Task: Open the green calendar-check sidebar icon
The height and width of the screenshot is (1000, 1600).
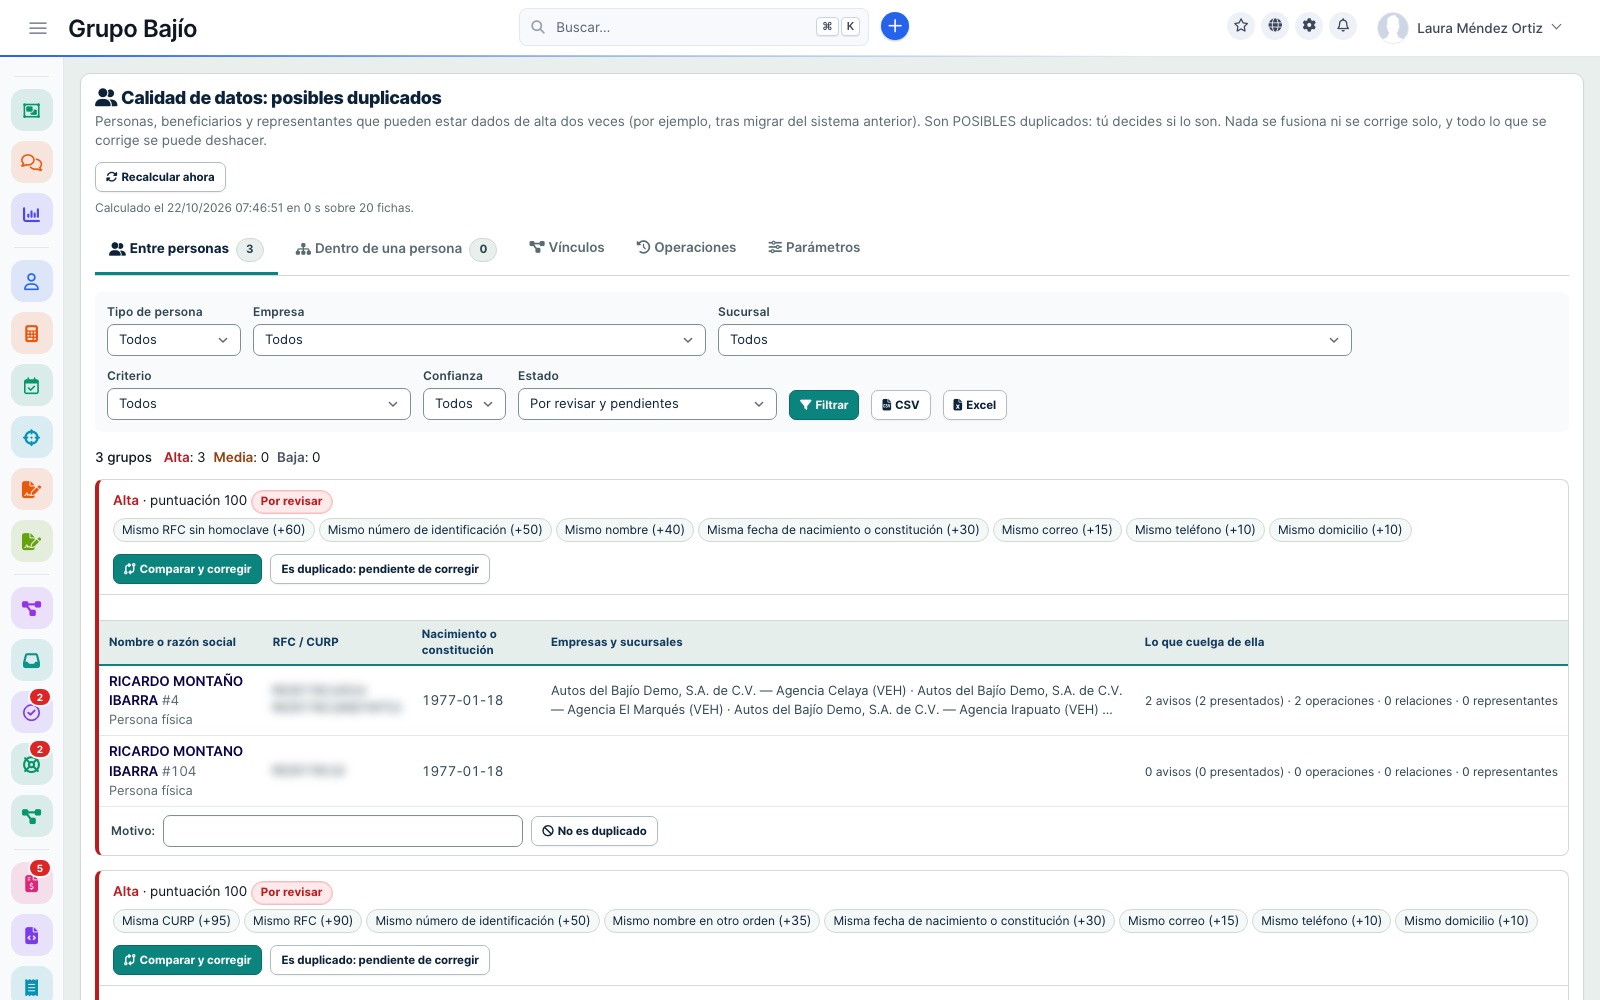Action: (x=32, y=386)
